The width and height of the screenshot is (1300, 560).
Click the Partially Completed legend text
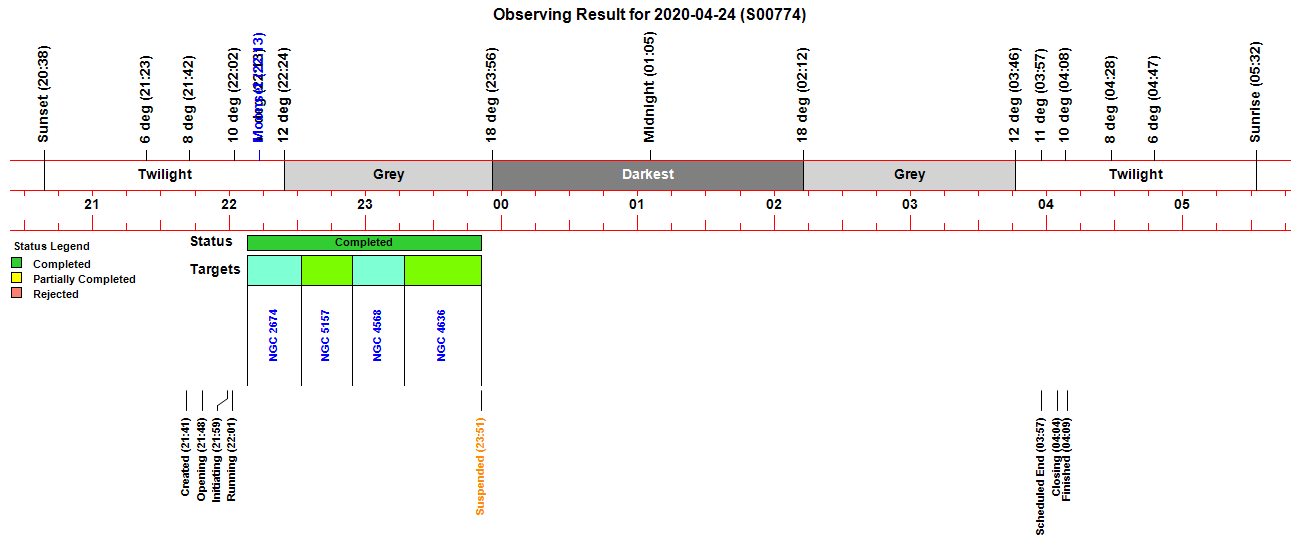coord(84,279)
